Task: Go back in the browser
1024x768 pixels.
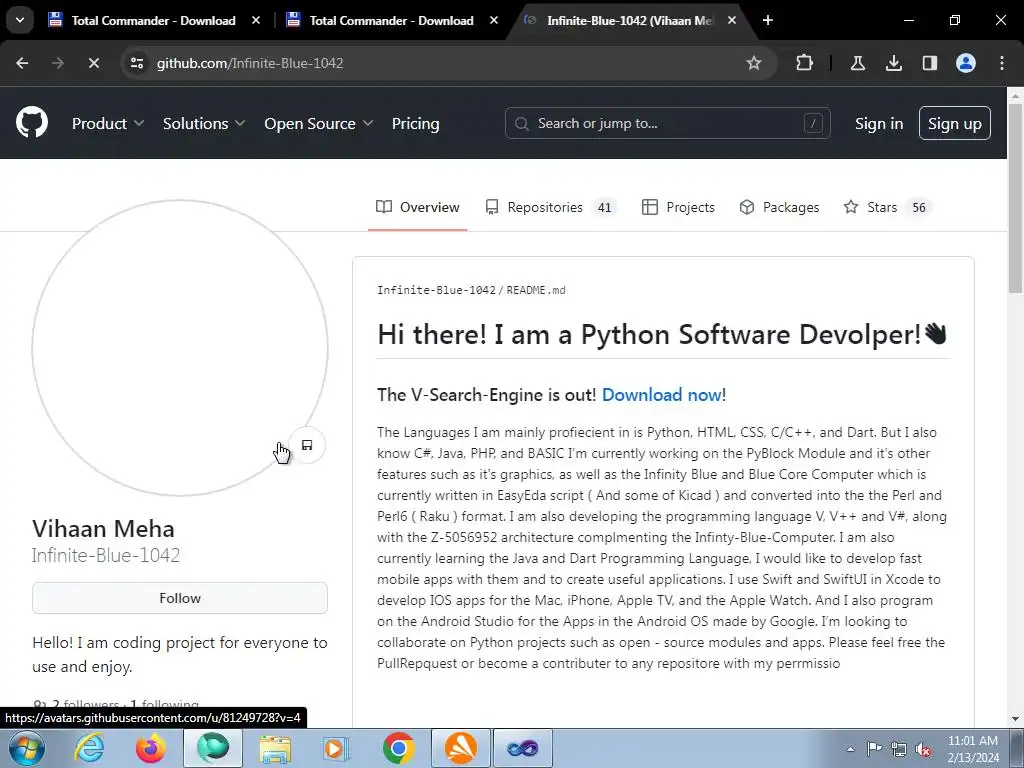Action: click(22, 63)
